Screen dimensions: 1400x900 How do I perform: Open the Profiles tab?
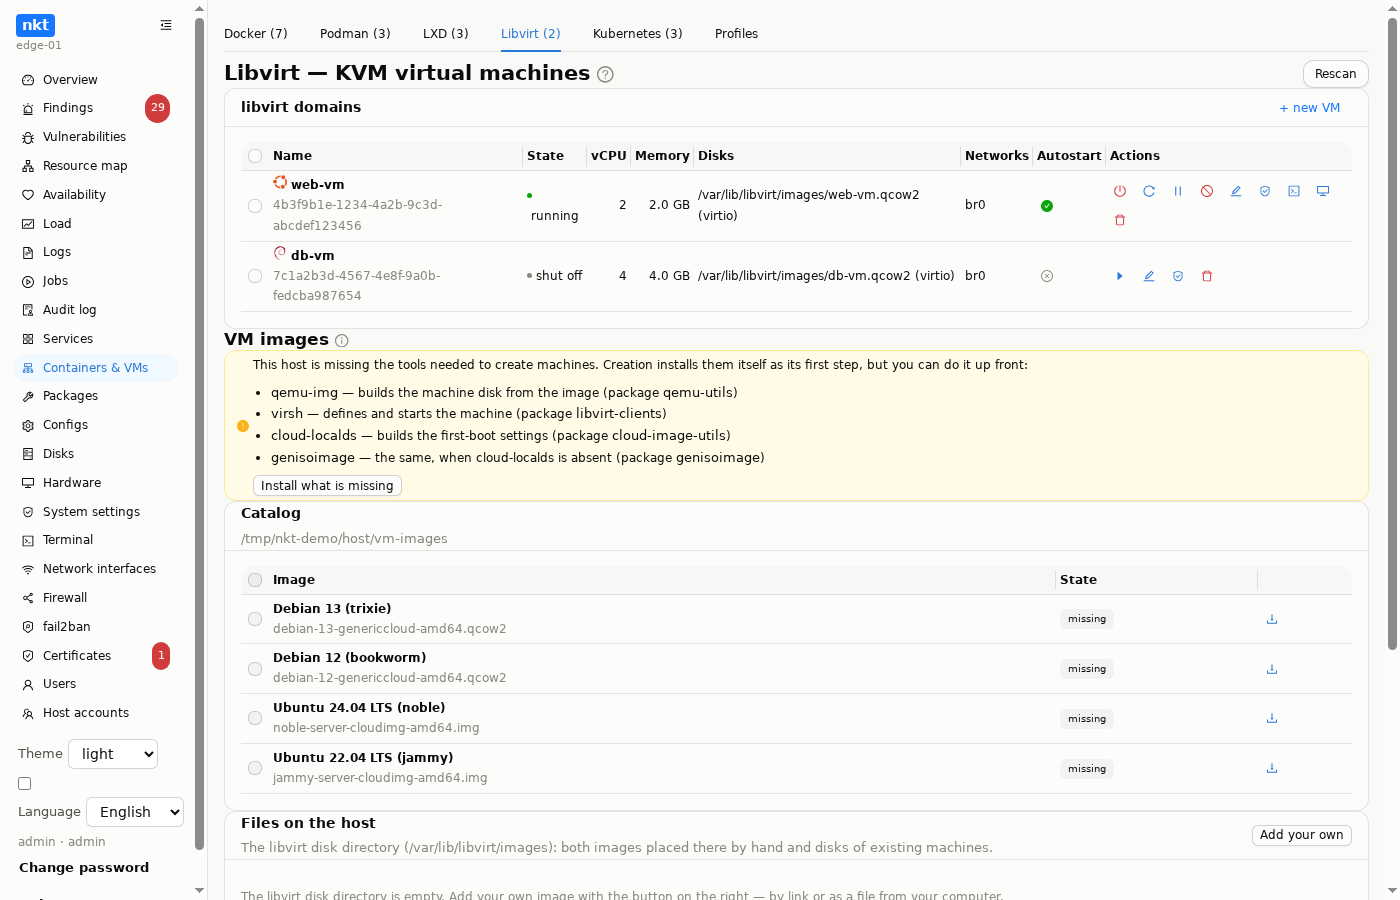736,34
